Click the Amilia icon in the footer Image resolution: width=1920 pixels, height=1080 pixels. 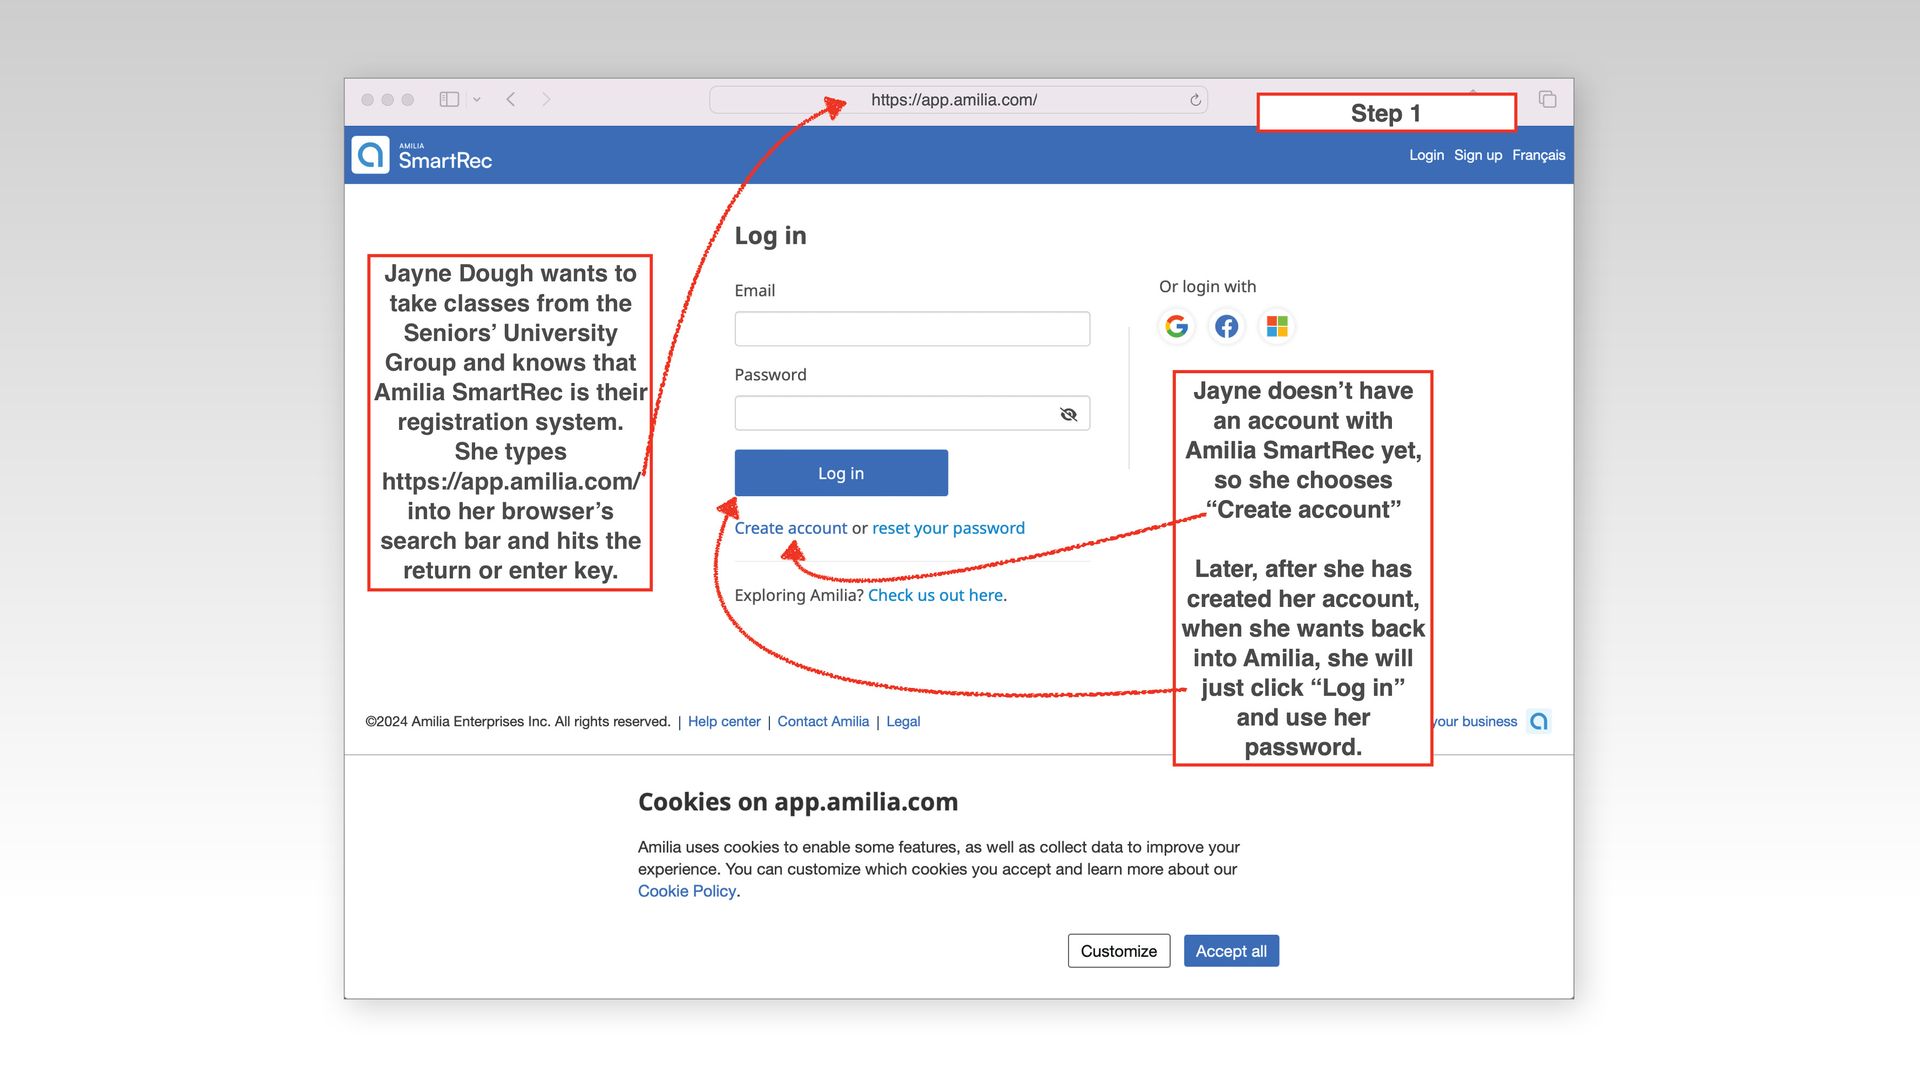click(x=1539, y=721)
